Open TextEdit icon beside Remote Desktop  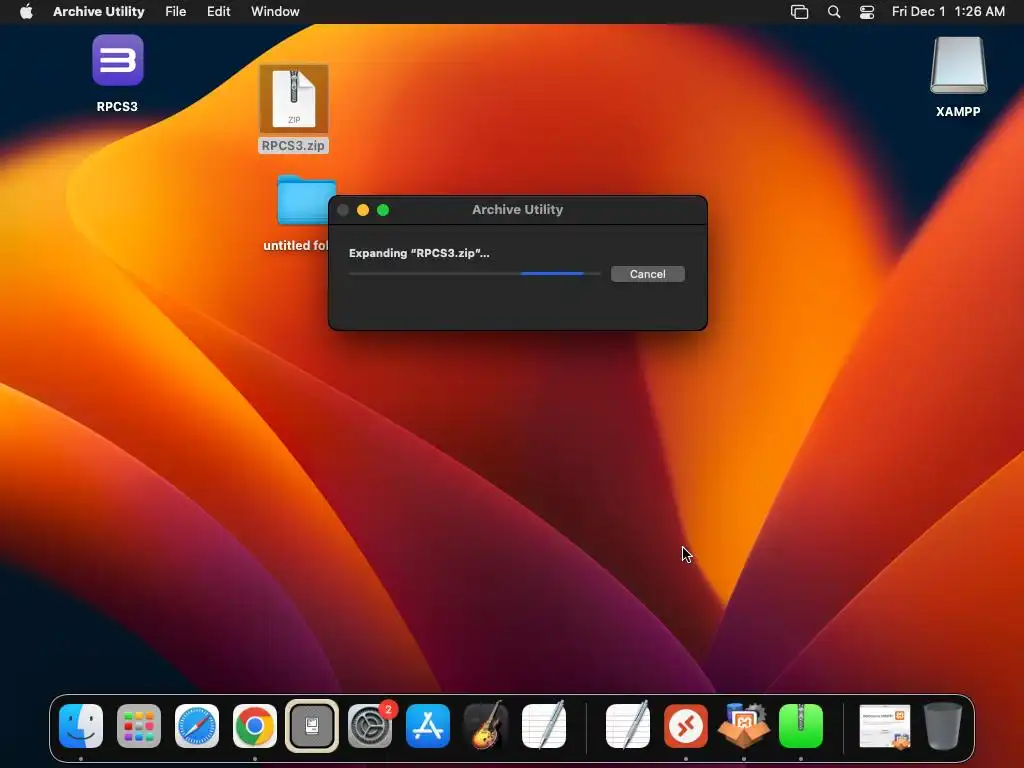628,726
